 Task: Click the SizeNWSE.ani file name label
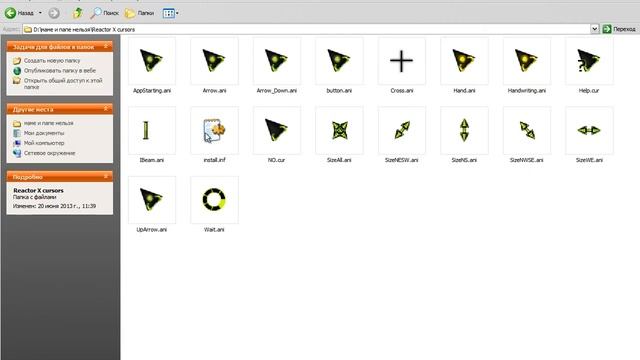click(527, 160)
